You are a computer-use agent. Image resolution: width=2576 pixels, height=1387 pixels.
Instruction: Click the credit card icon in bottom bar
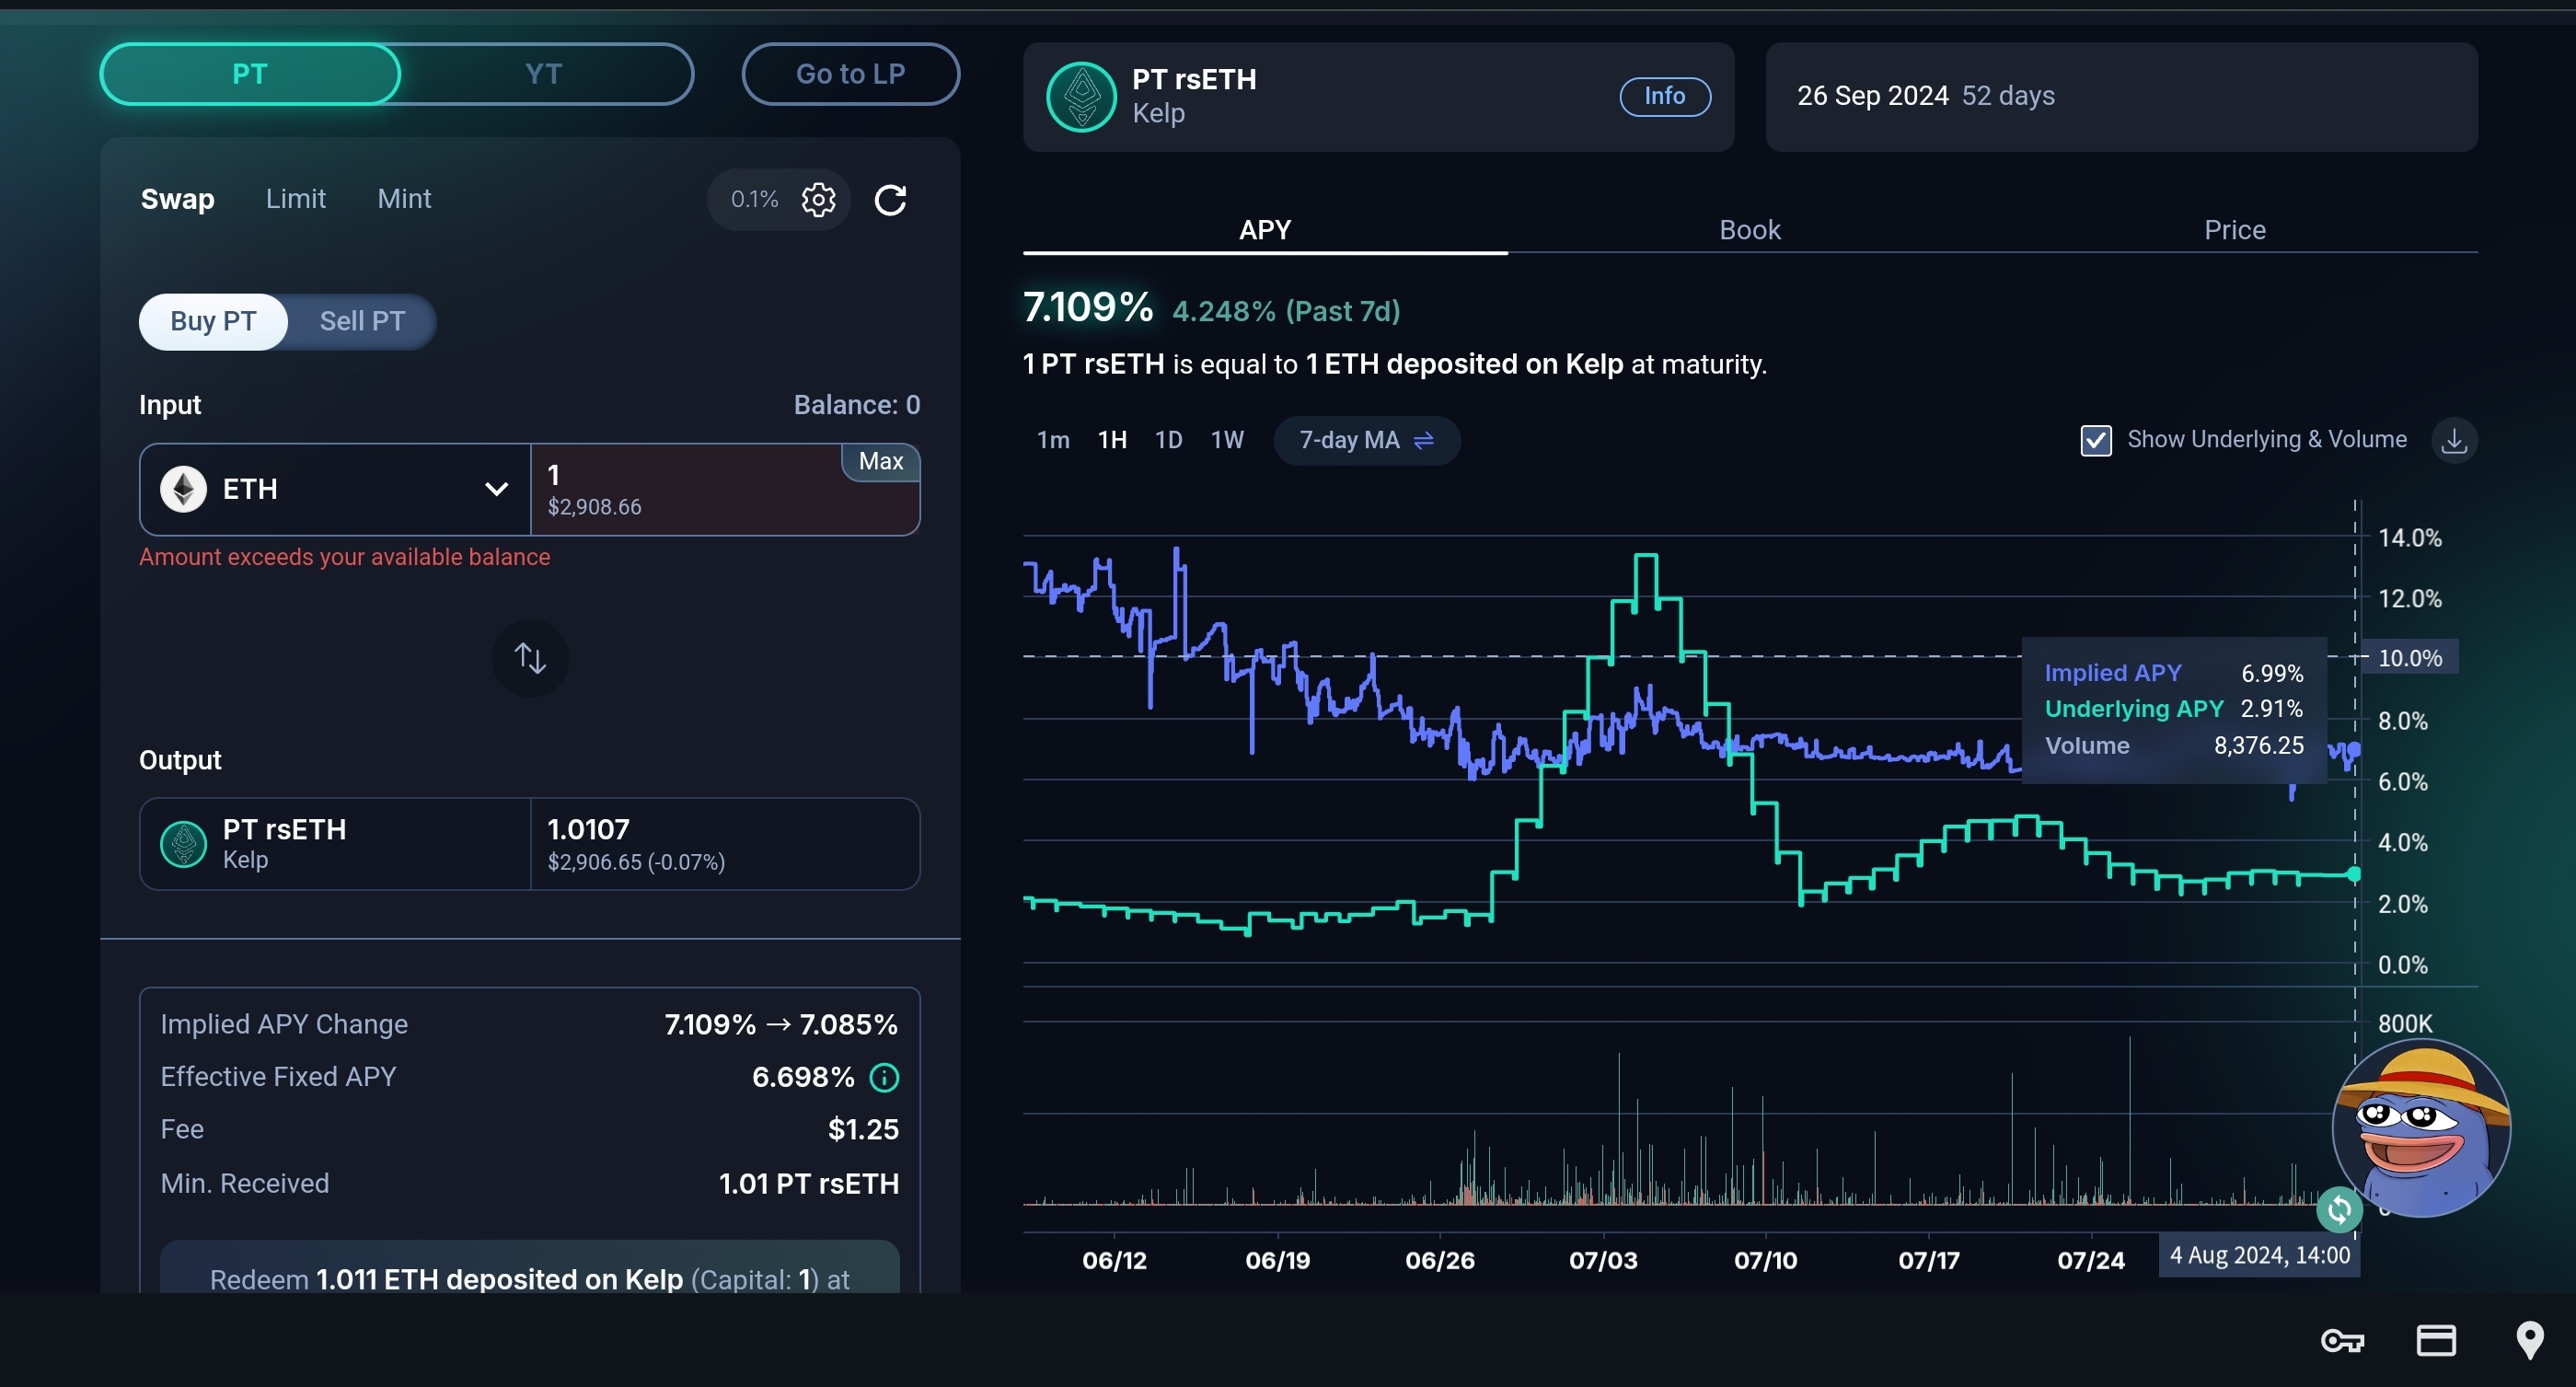tap(2436, 1340)
